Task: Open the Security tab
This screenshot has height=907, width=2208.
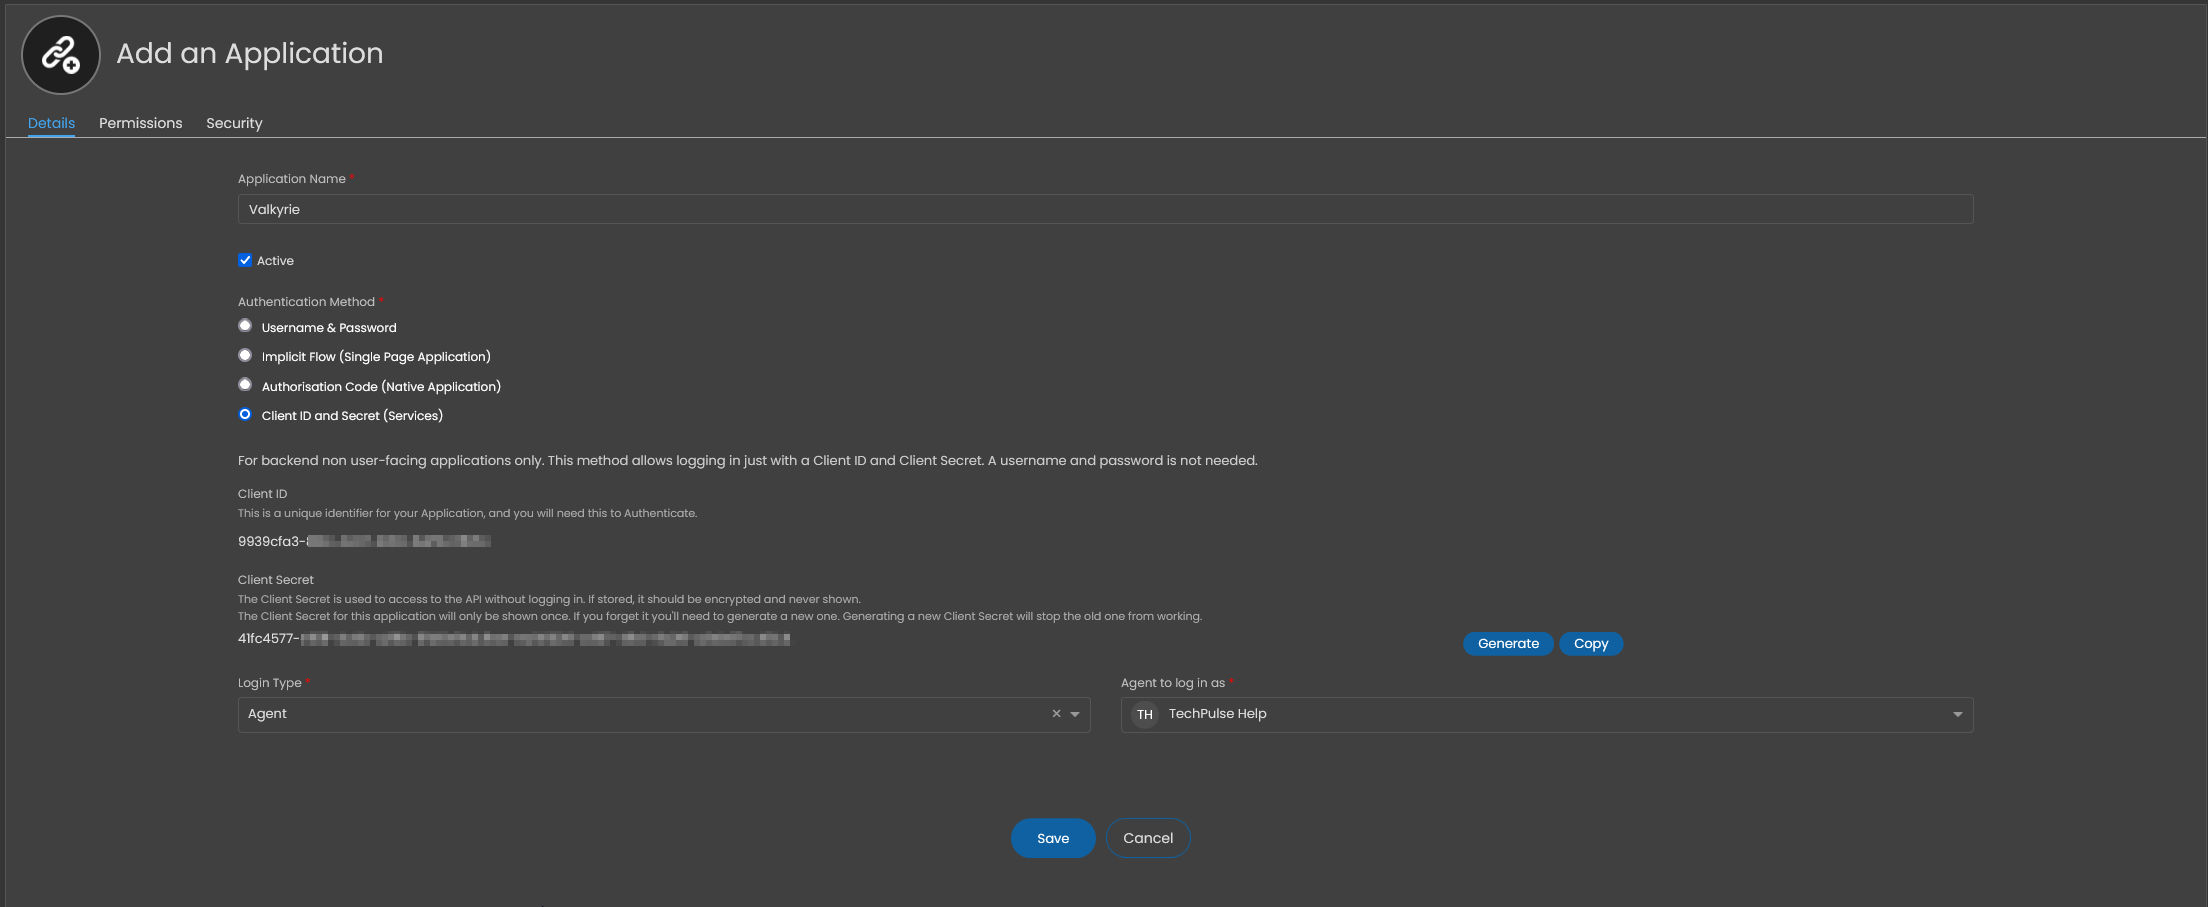Action: [234, 123]
